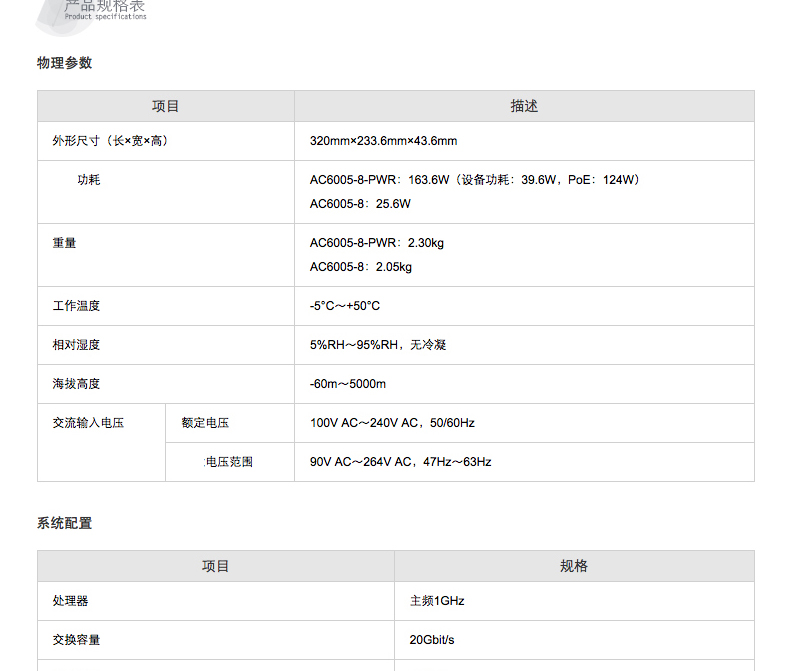
Task: Select the -60m～5000m value
Action: [x=348, y=384]
